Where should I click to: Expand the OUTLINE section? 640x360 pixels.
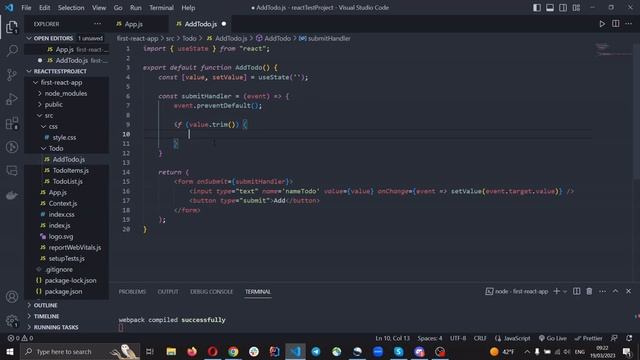tap(66, 305)
